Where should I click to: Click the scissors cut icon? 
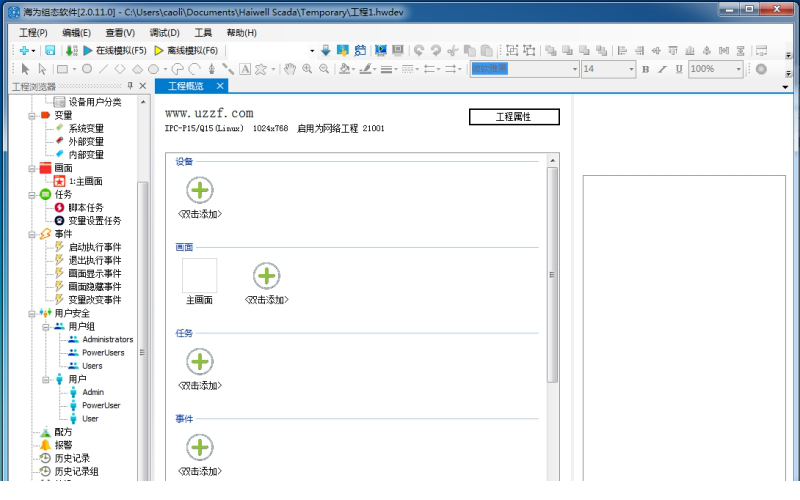tap(453, 50)
